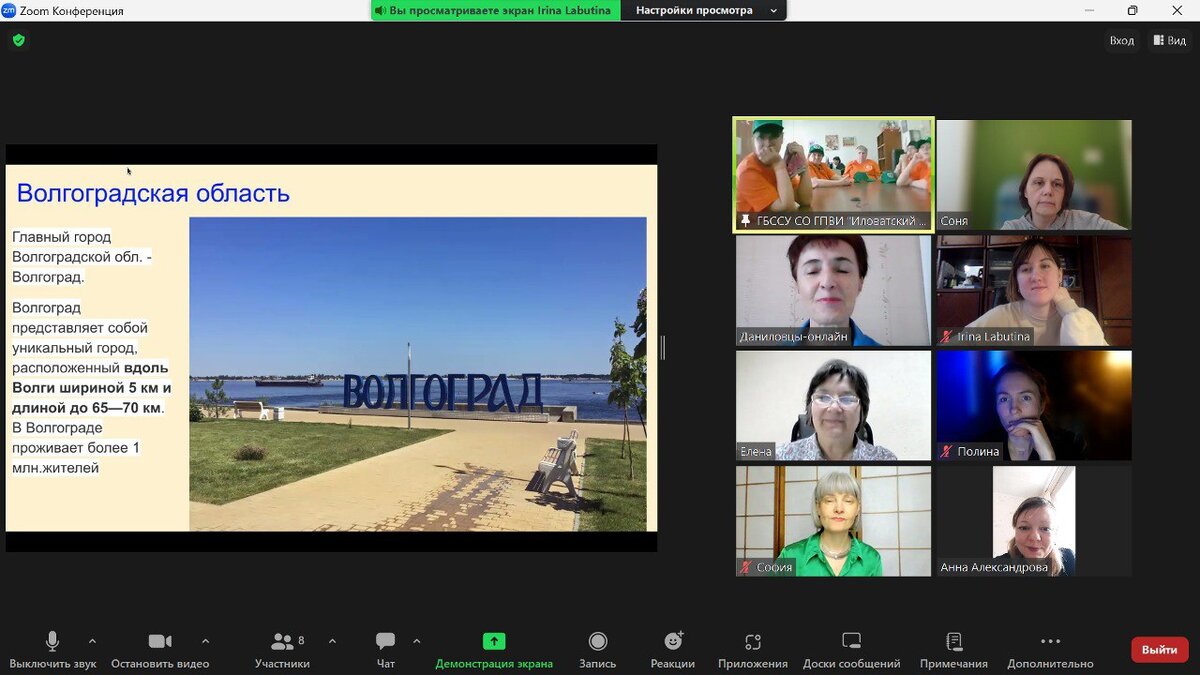Open Доски сообщений whiteboards

click(851, 650)
